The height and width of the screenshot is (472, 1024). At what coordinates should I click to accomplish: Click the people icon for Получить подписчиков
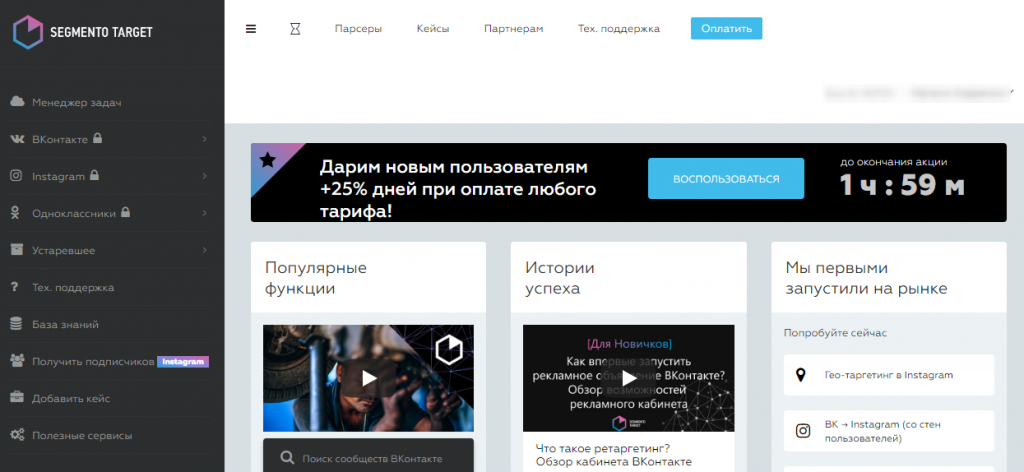tap(18, 361)
